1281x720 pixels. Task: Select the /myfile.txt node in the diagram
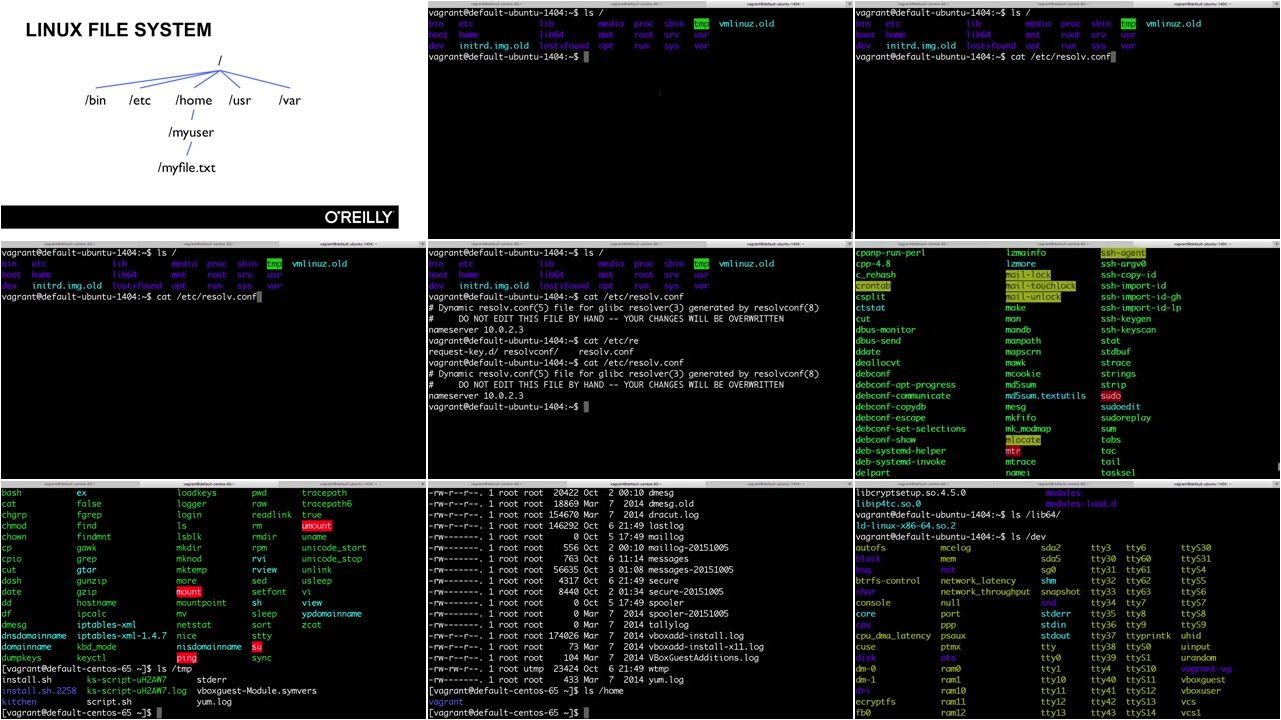pos(186,167)
